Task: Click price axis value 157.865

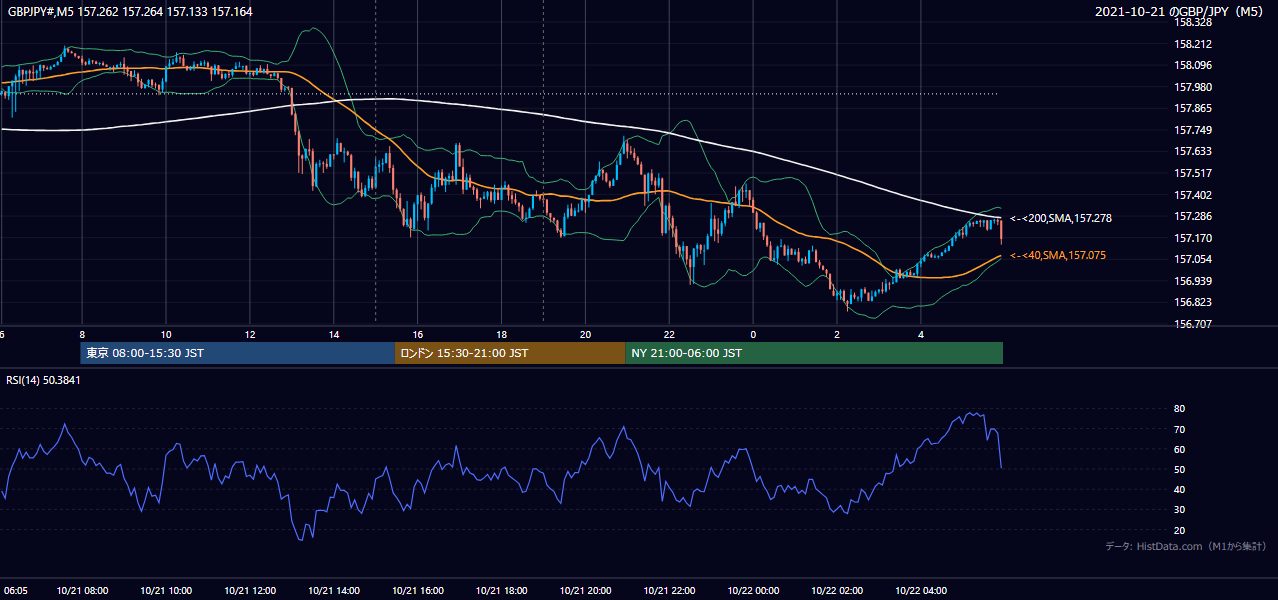Action: pyautogui.click(x=1194, y=108)
